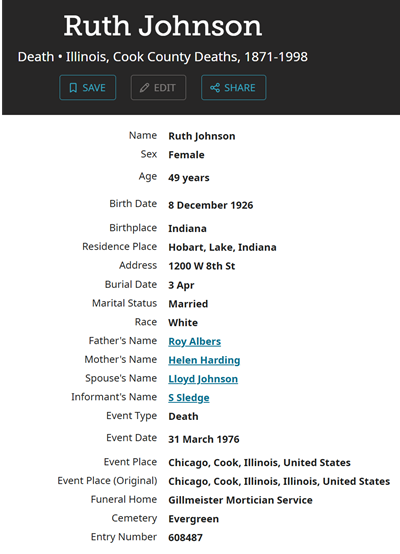Select the burial date 3 Apr
The height and width of the screenshot is (554, 400).
[181, 285]
